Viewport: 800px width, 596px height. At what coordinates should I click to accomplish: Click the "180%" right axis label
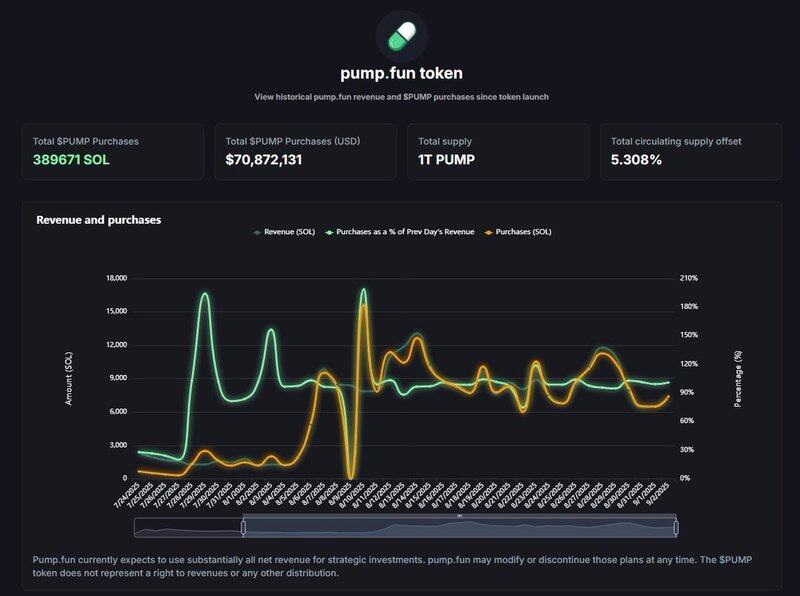coord(689,307)
